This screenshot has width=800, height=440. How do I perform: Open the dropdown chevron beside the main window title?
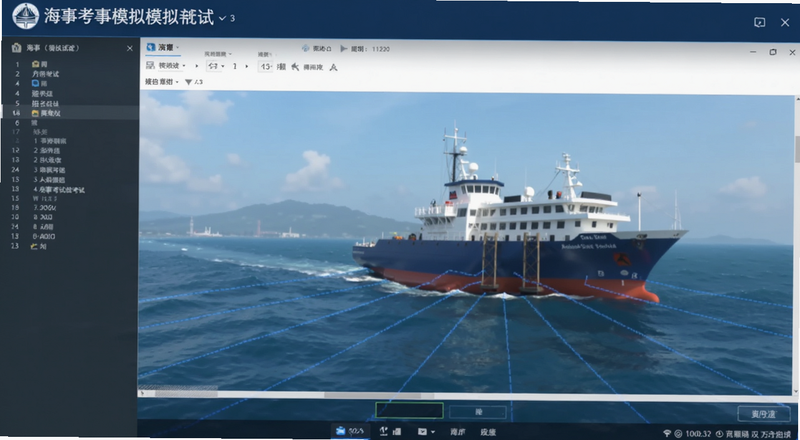222,18
